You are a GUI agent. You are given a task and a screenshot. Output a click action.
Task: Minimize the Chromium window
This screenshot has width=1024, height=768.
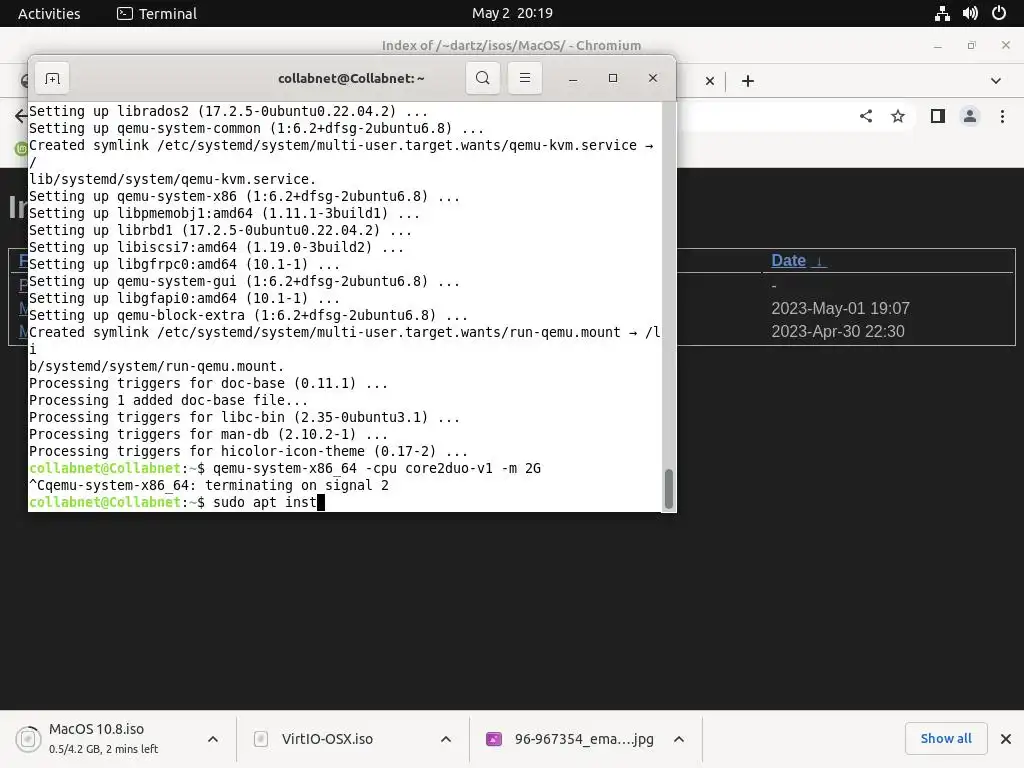pos(938,46)
